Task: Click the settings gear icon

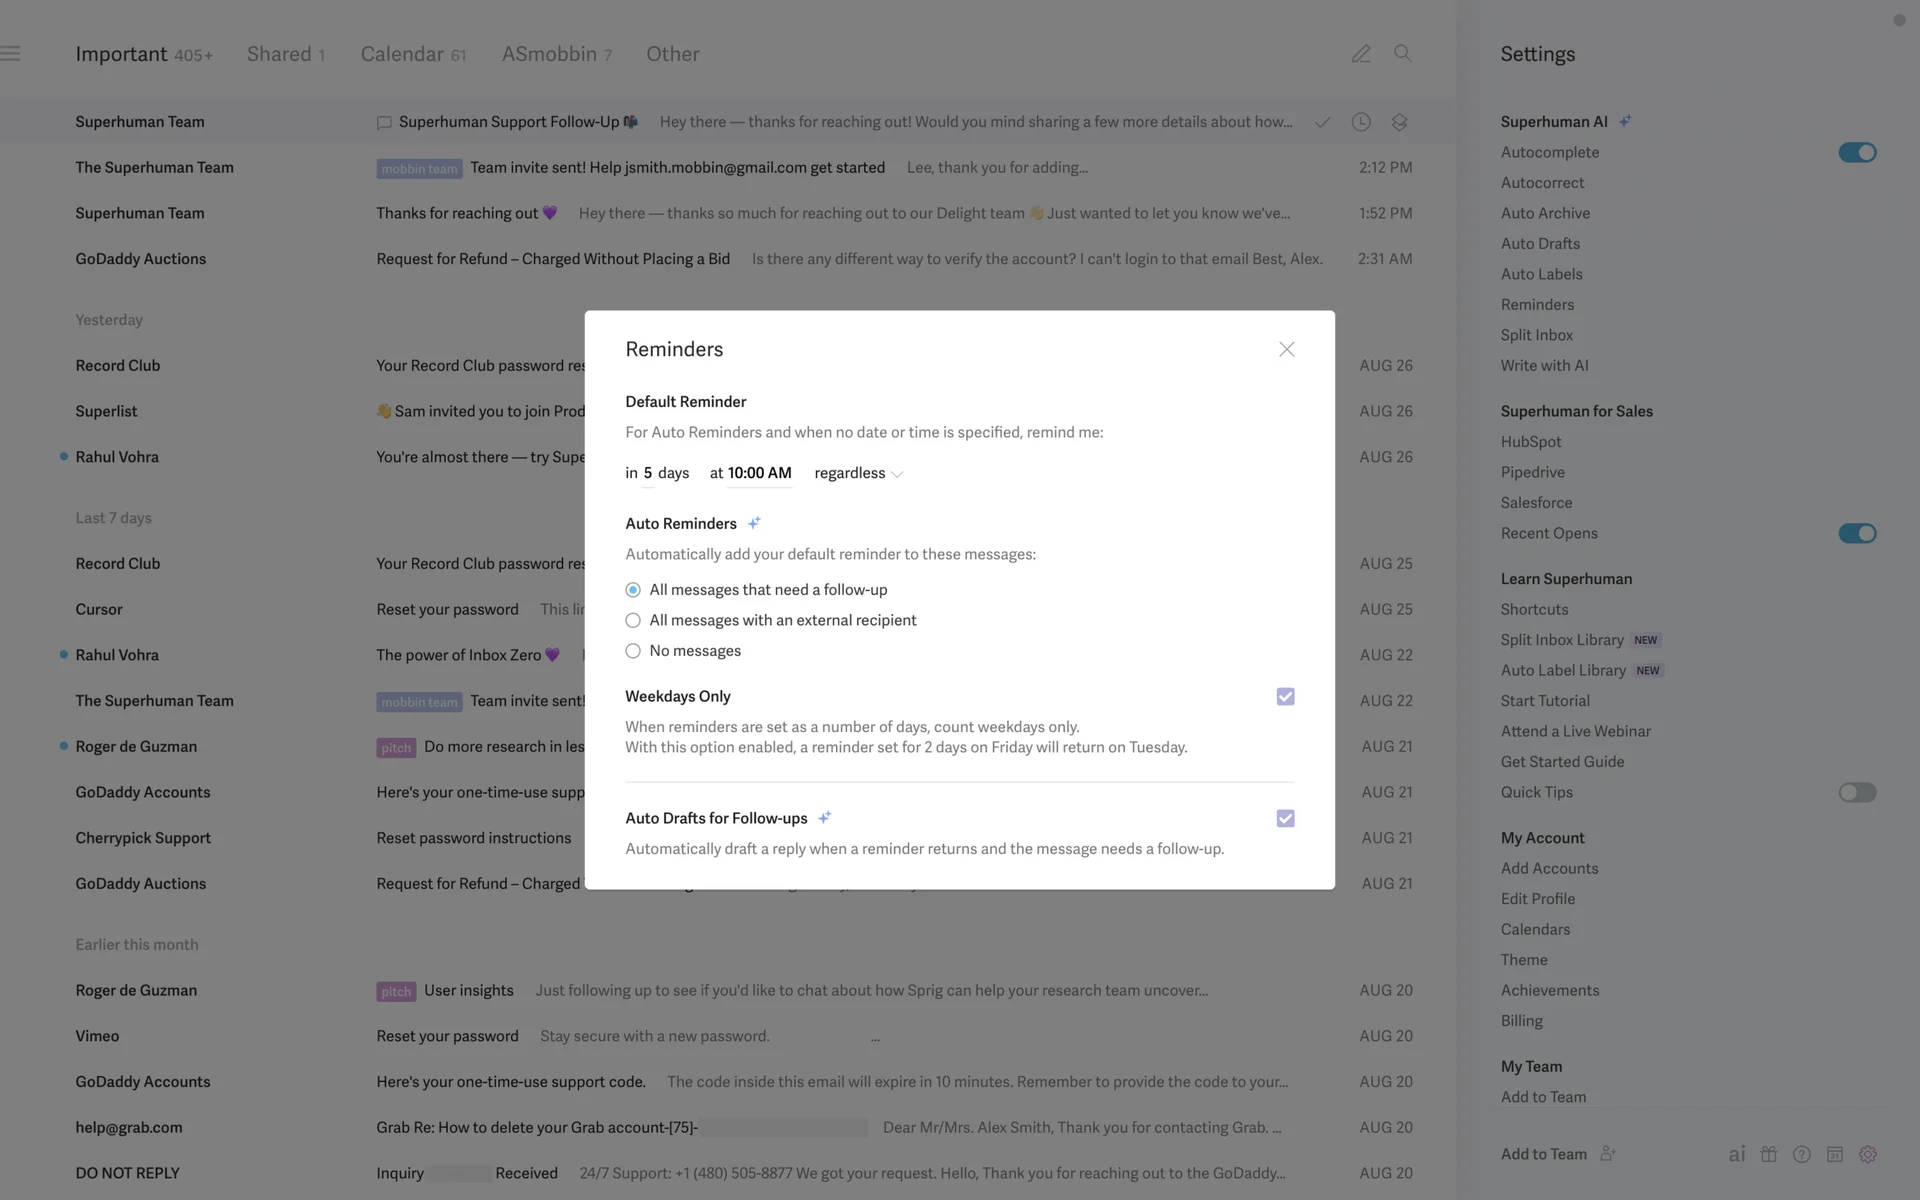Action: pos(1868,1154)
